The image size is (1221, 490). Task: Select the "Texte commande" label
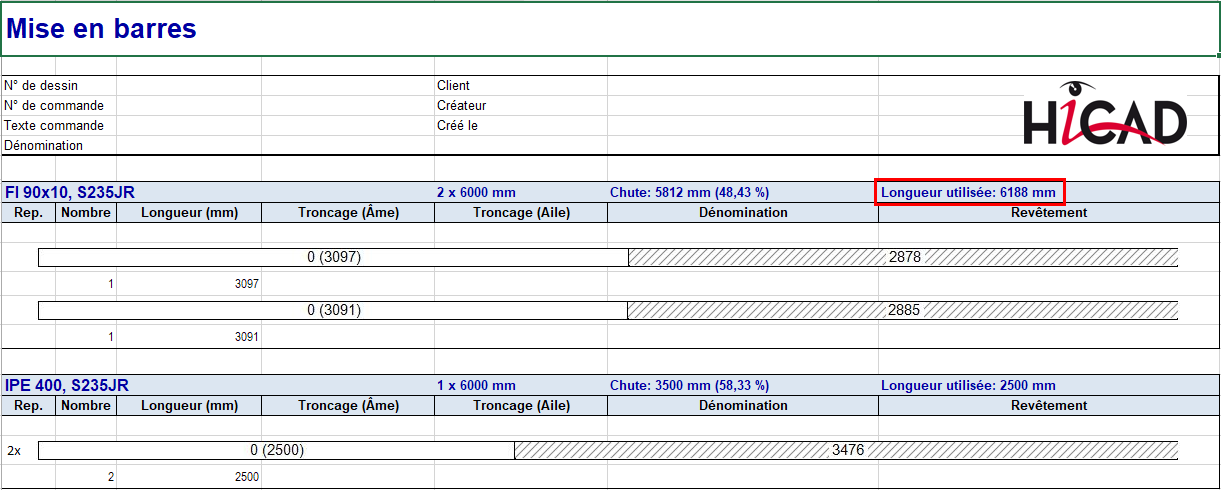pos(54,126)
